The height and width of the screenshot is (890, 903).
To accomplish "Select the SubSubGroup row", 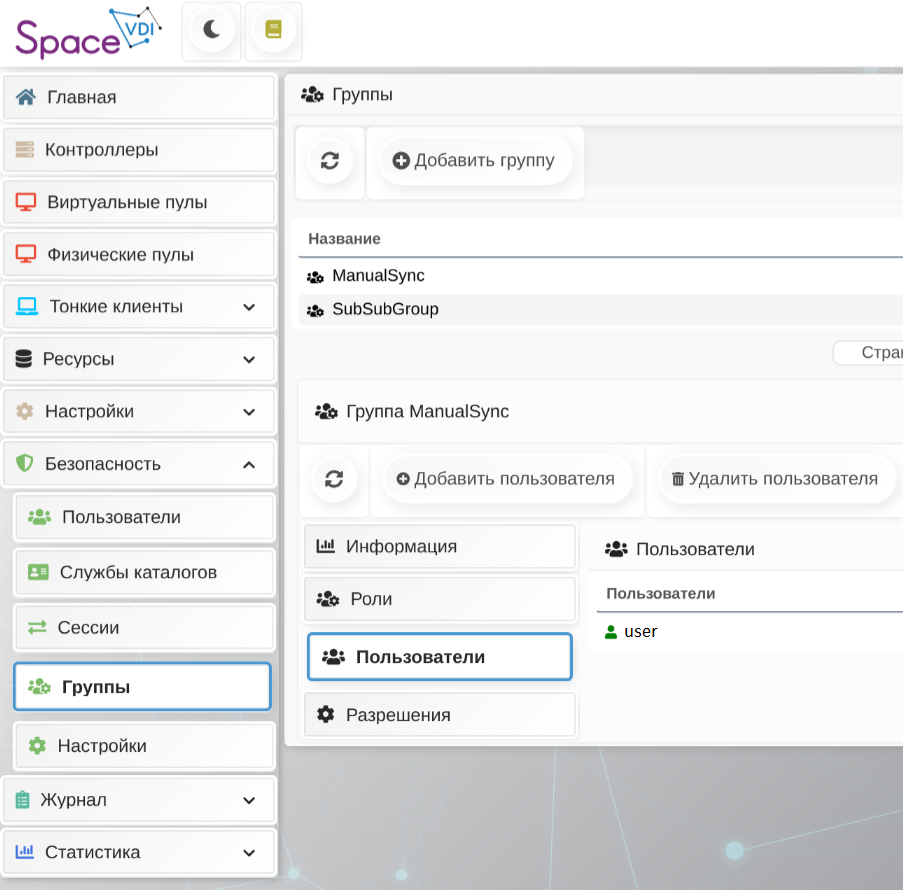I will pos(385,310).
